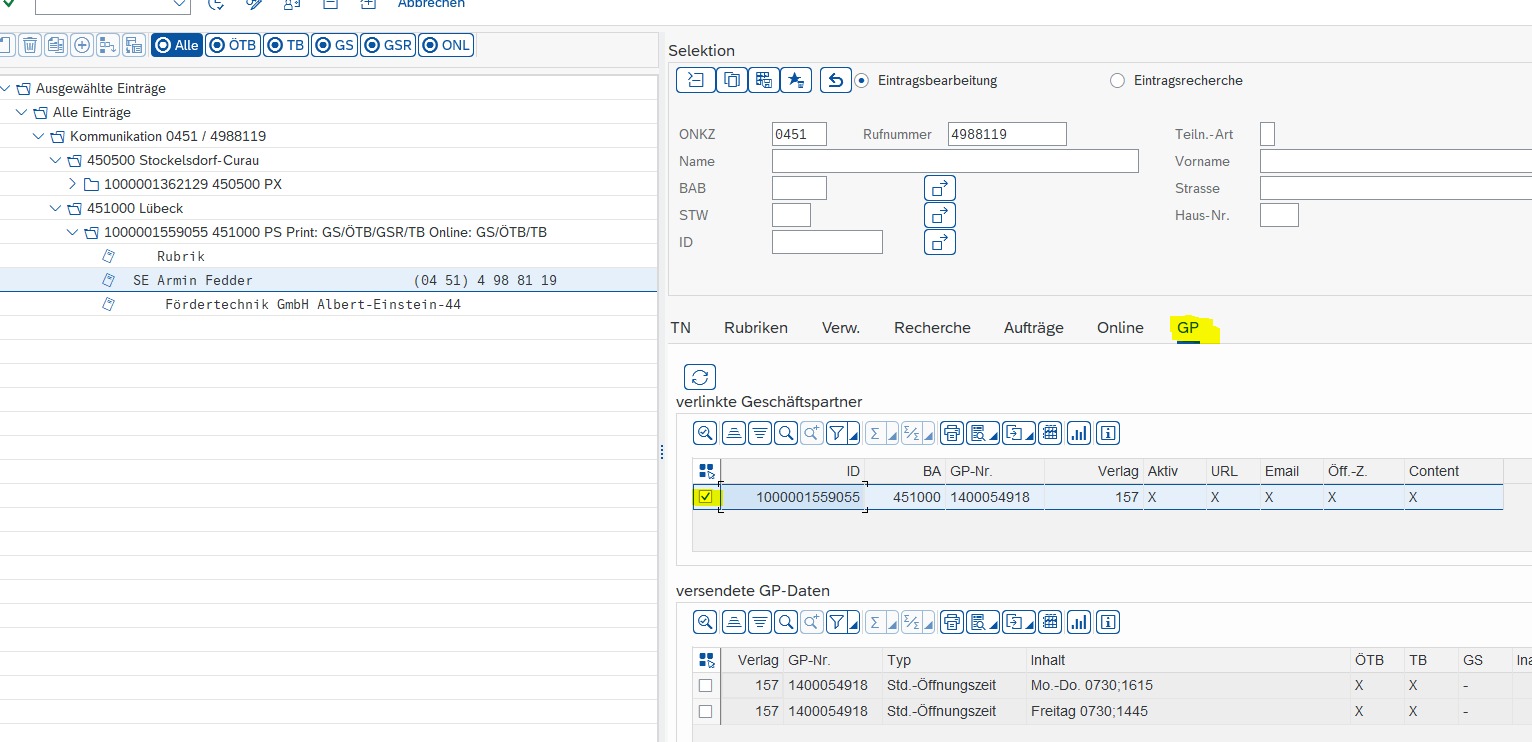Select the GS filter toggle
The image size is (1532, 742).
coord(334,45)
